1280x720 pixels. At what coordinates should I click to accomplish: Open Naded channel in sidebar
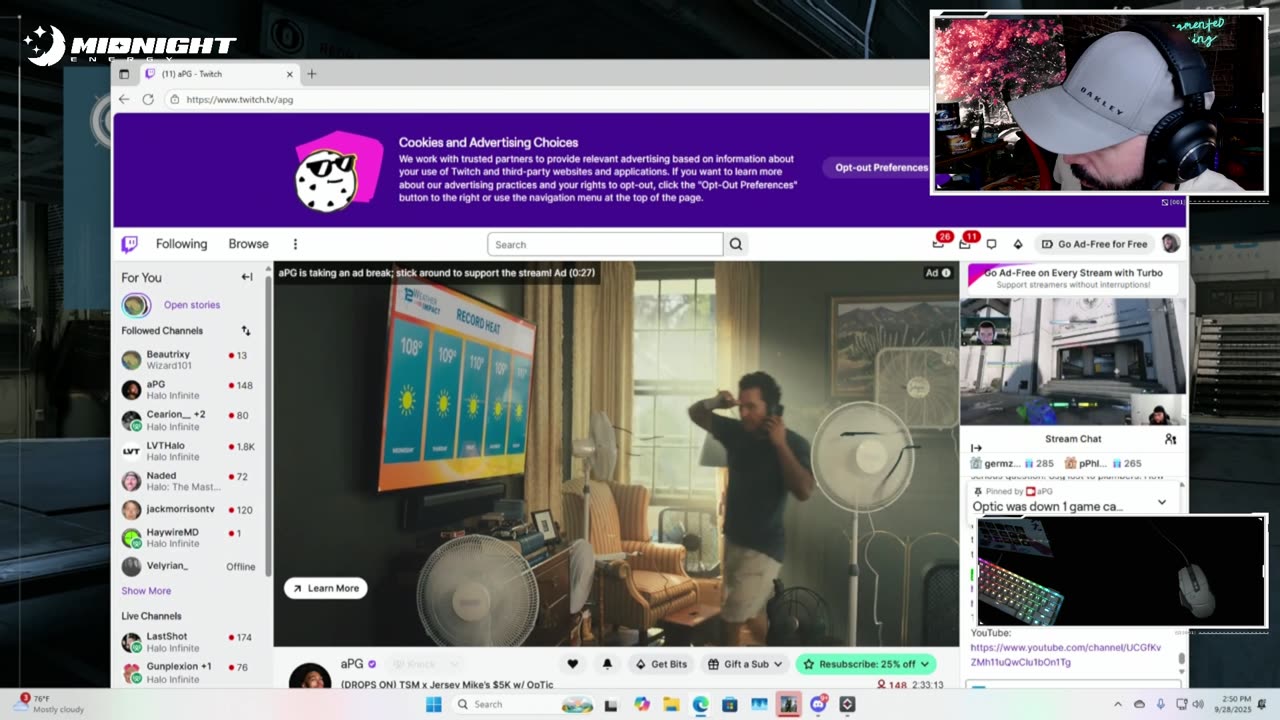pyautogui.click(x=189, y=481)
